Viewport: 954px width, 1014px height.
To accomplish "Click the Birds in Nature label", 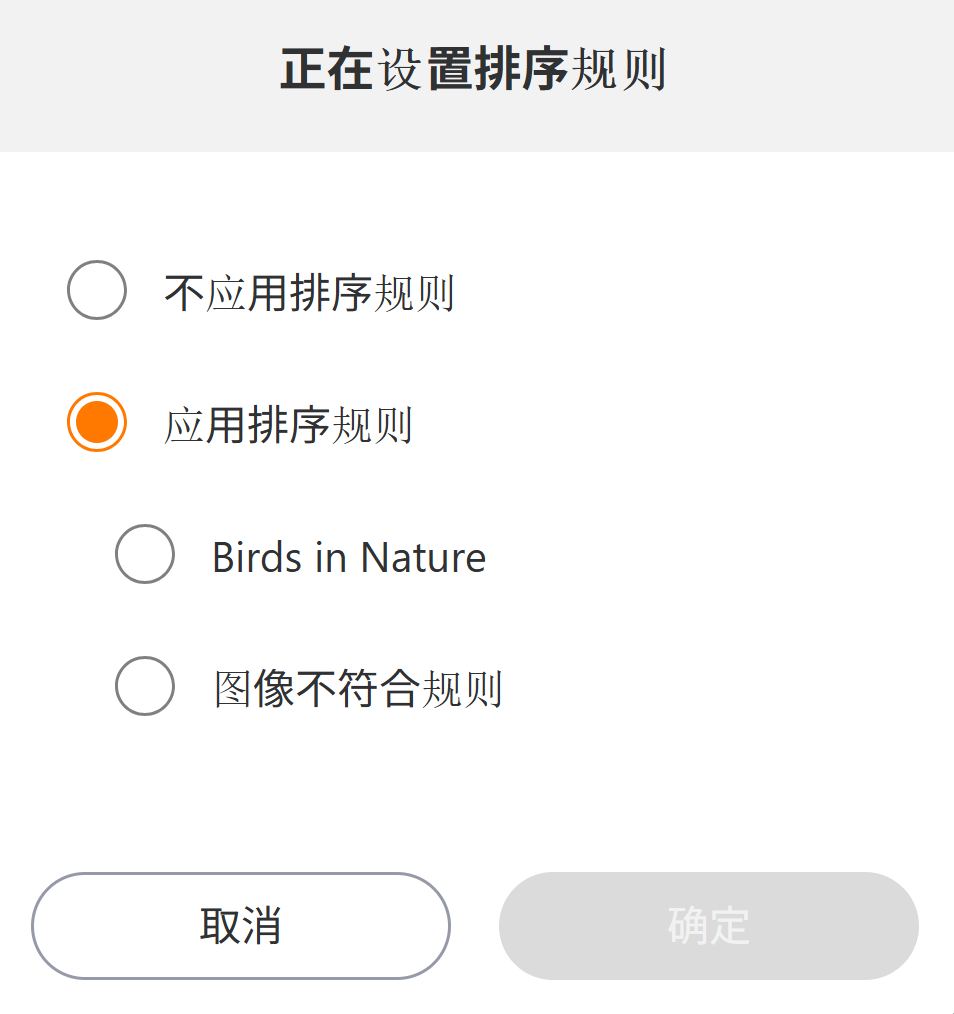I will [x=348, y=558].
